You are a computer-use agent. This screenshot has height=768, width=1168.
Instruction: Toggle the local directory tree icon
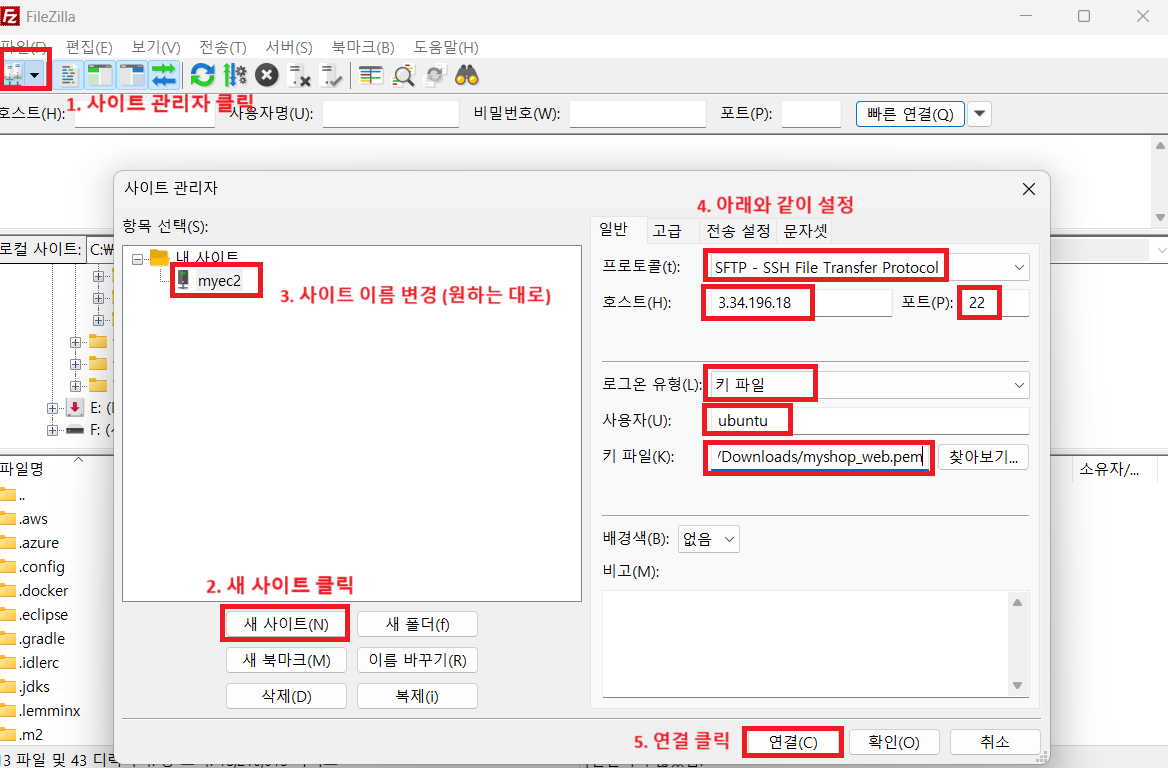(x=100, y=75)
